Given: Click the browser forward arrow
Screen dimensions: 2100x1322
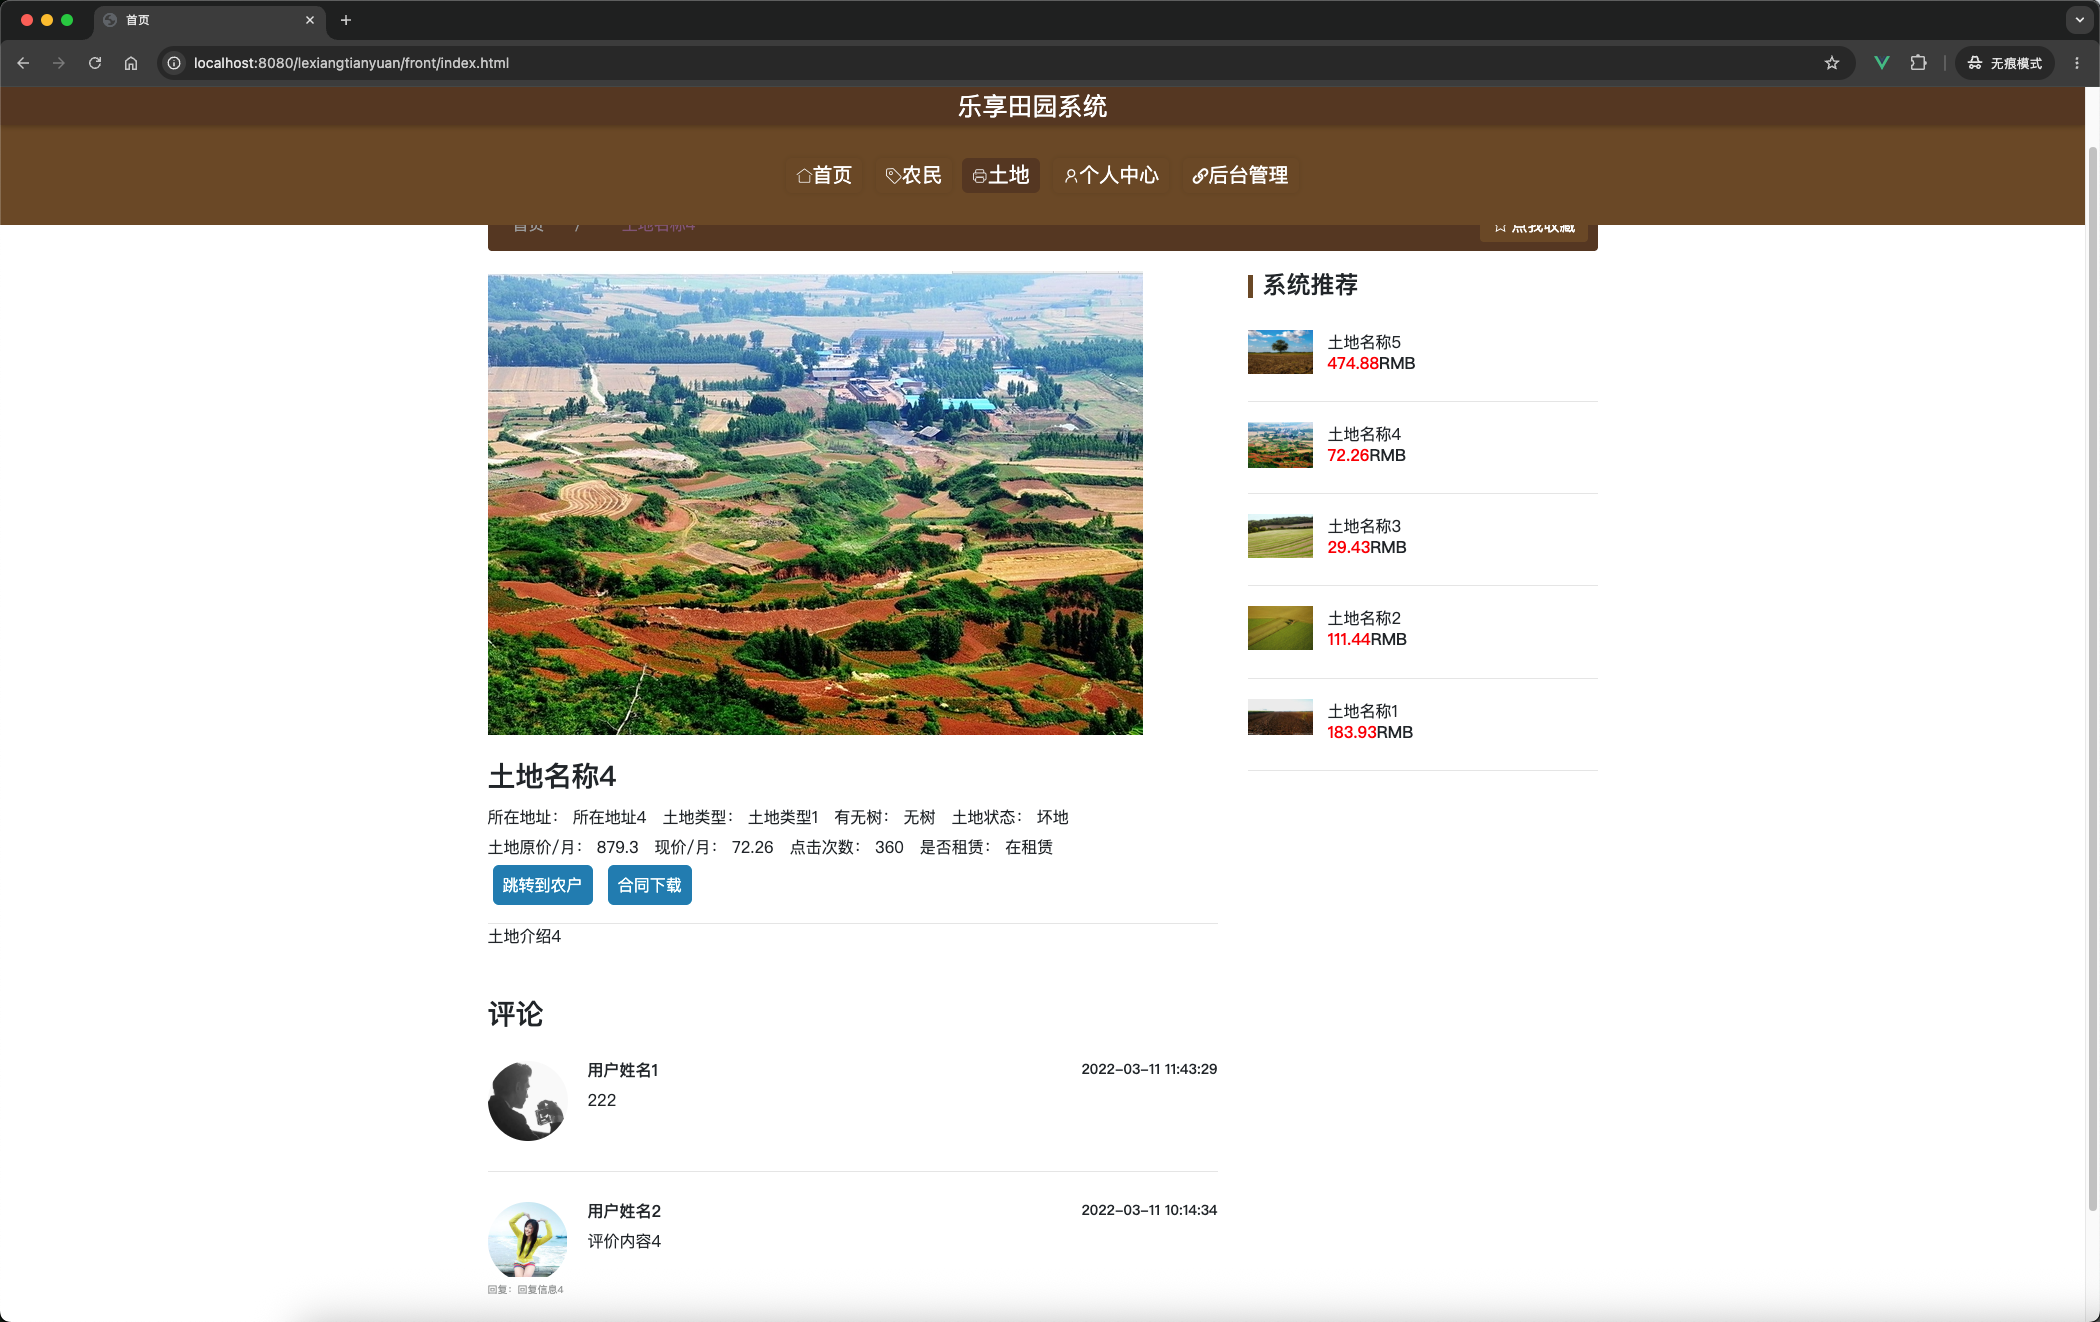Looking at the screenshot, I should point(59,63).
